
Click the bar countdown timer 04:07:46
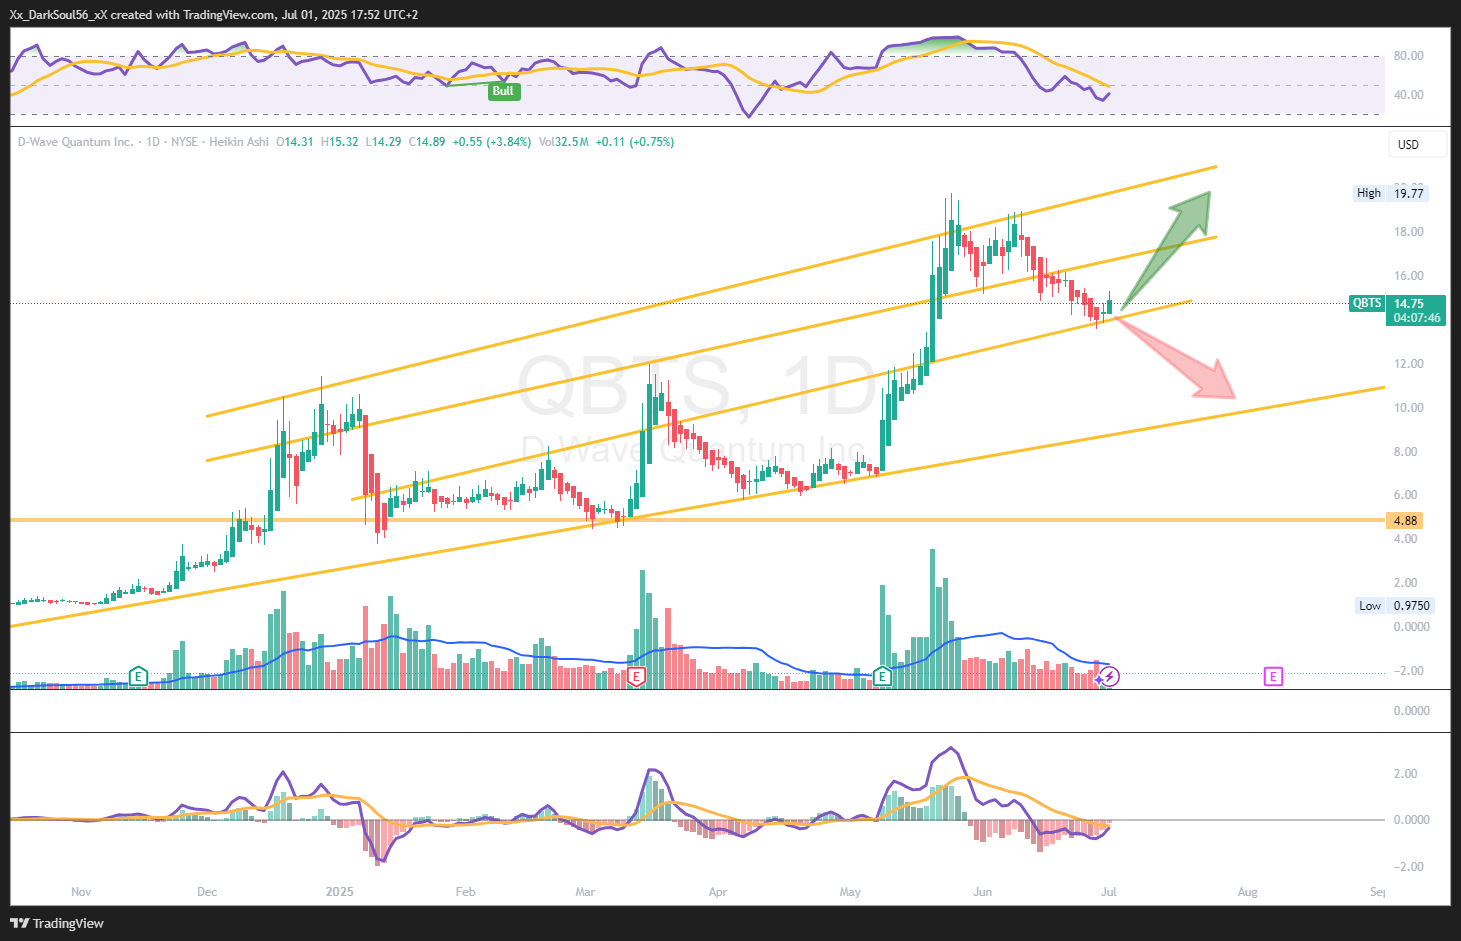(1417, 318)
